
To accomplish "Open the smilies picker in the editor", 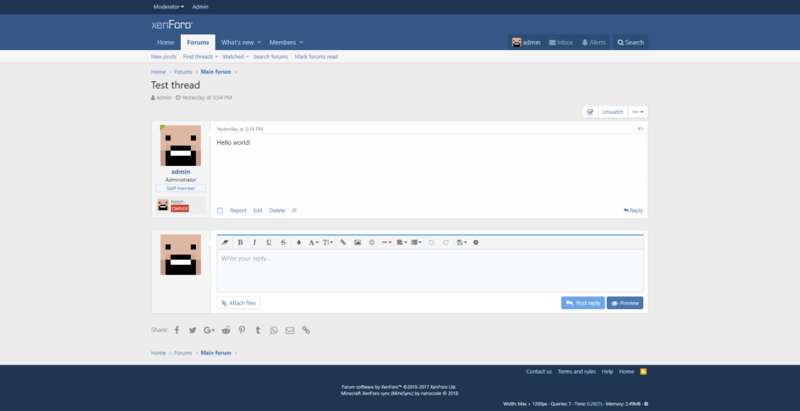I will pyautogui.click(x=371, y=242).
